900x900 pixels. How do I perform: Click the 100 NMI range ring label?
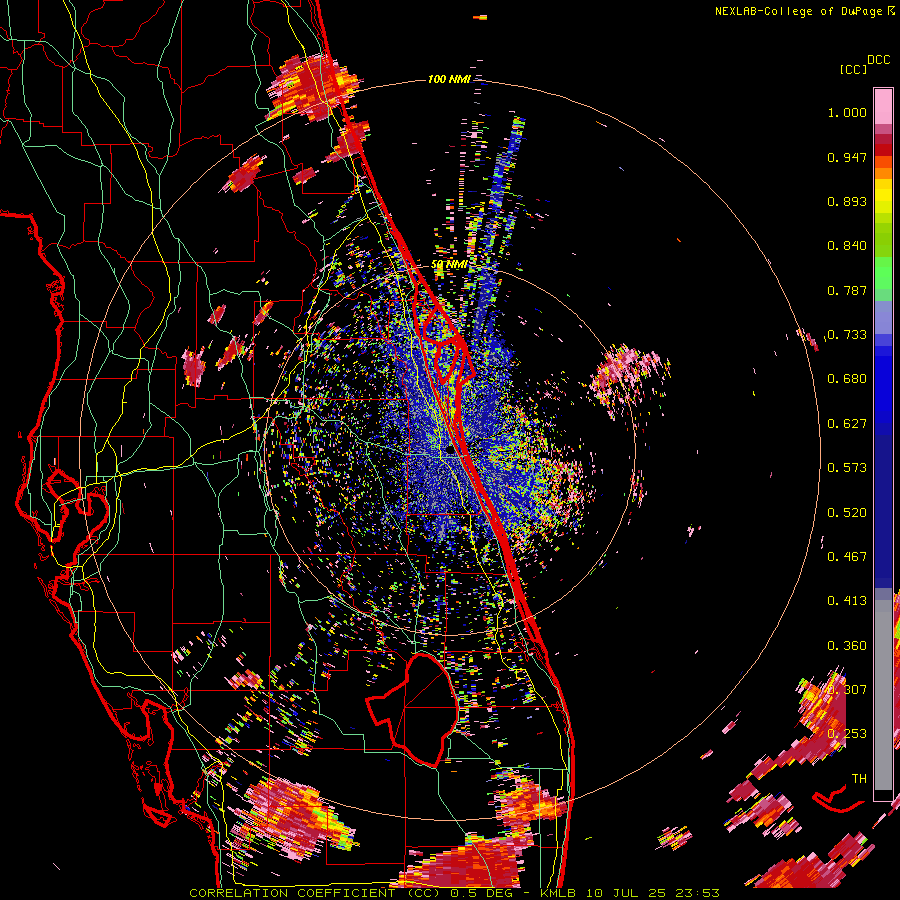pyautogui.click(x=449, y=79)
